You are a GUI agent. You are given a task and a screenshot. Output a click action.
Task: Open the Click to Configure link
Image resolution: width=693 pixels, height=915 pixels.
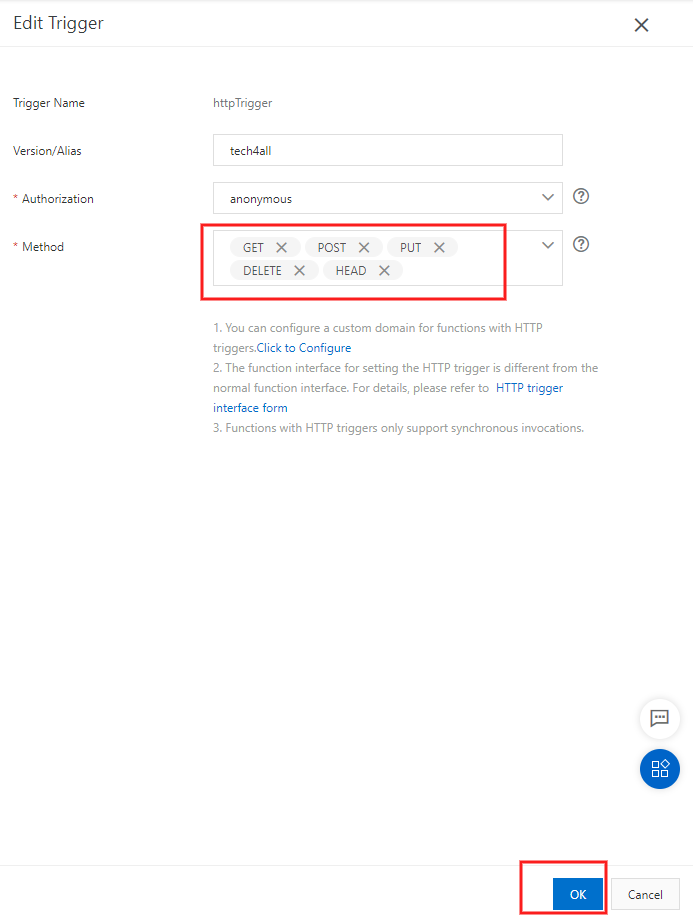[x=304, y=348]
